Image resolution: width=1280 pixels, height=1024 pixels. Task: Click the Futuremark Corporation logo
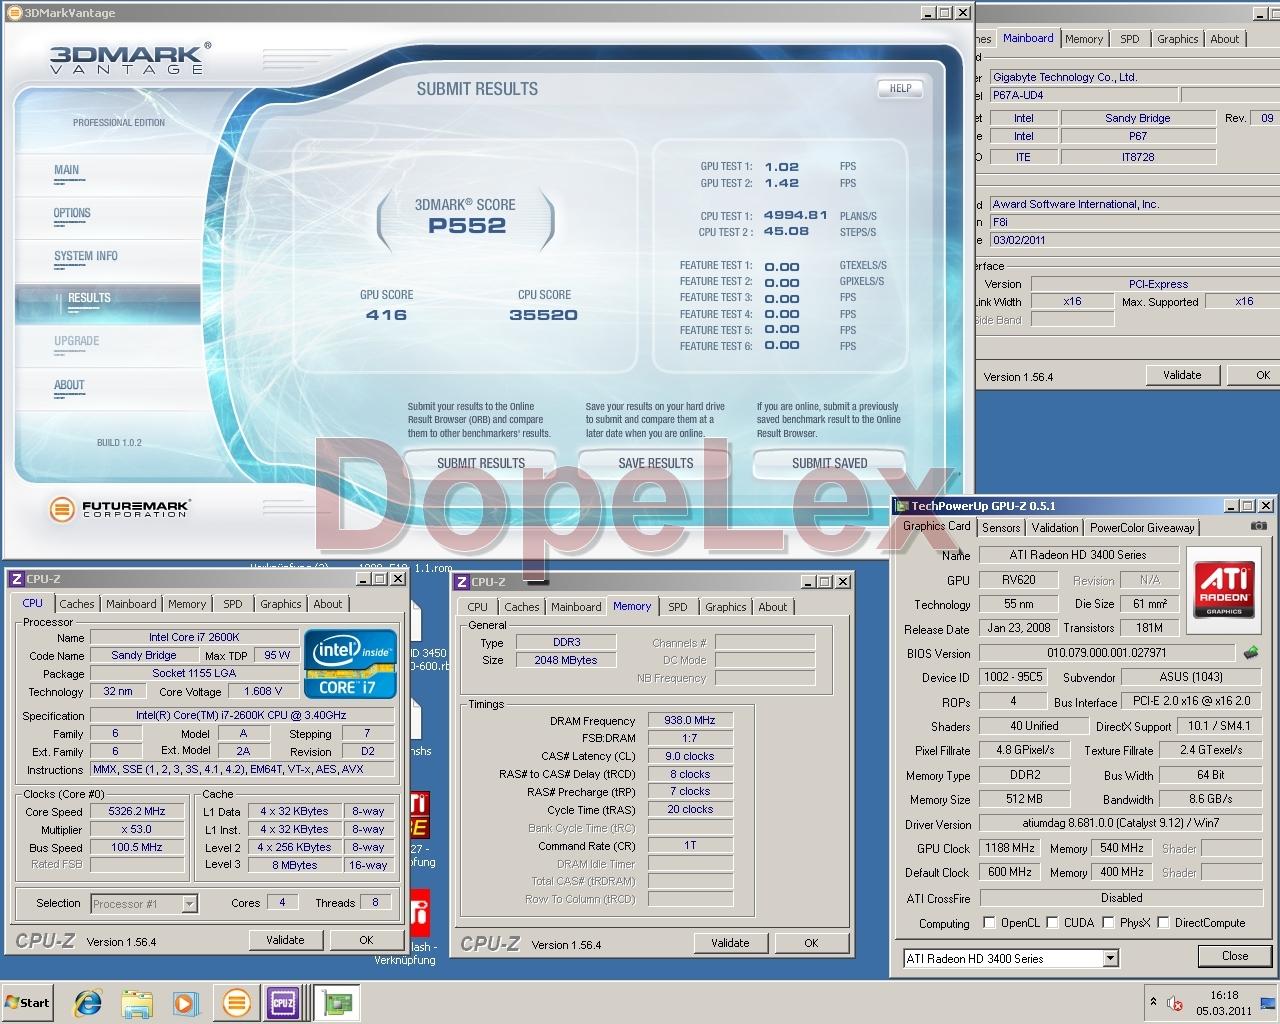point(119,509)
